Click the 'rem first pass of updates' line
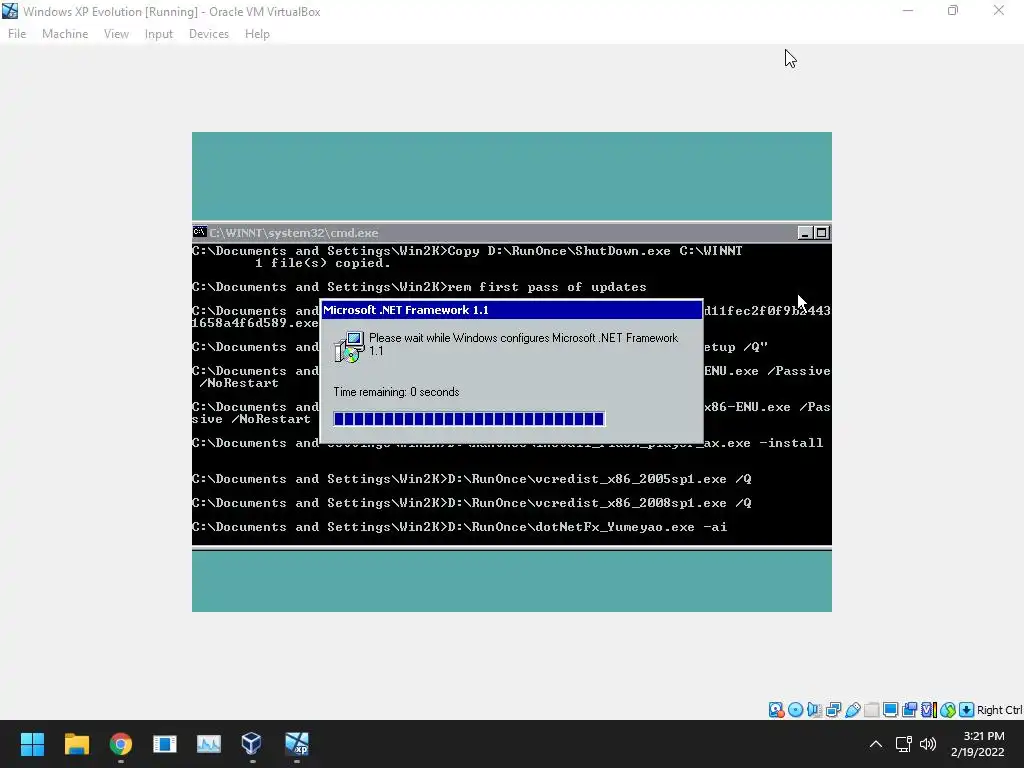Viewport: 1024px width, 768px height. [x=419, y=287]
